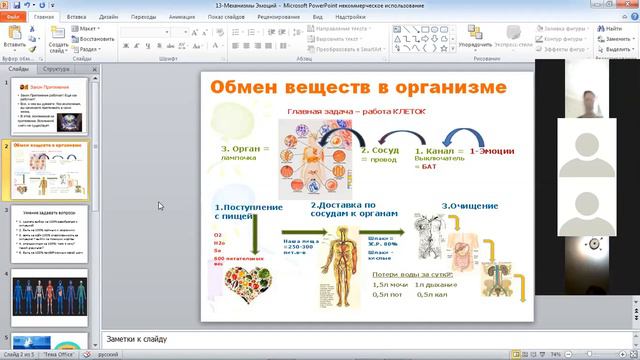Increase list indent level

(282, 32)
